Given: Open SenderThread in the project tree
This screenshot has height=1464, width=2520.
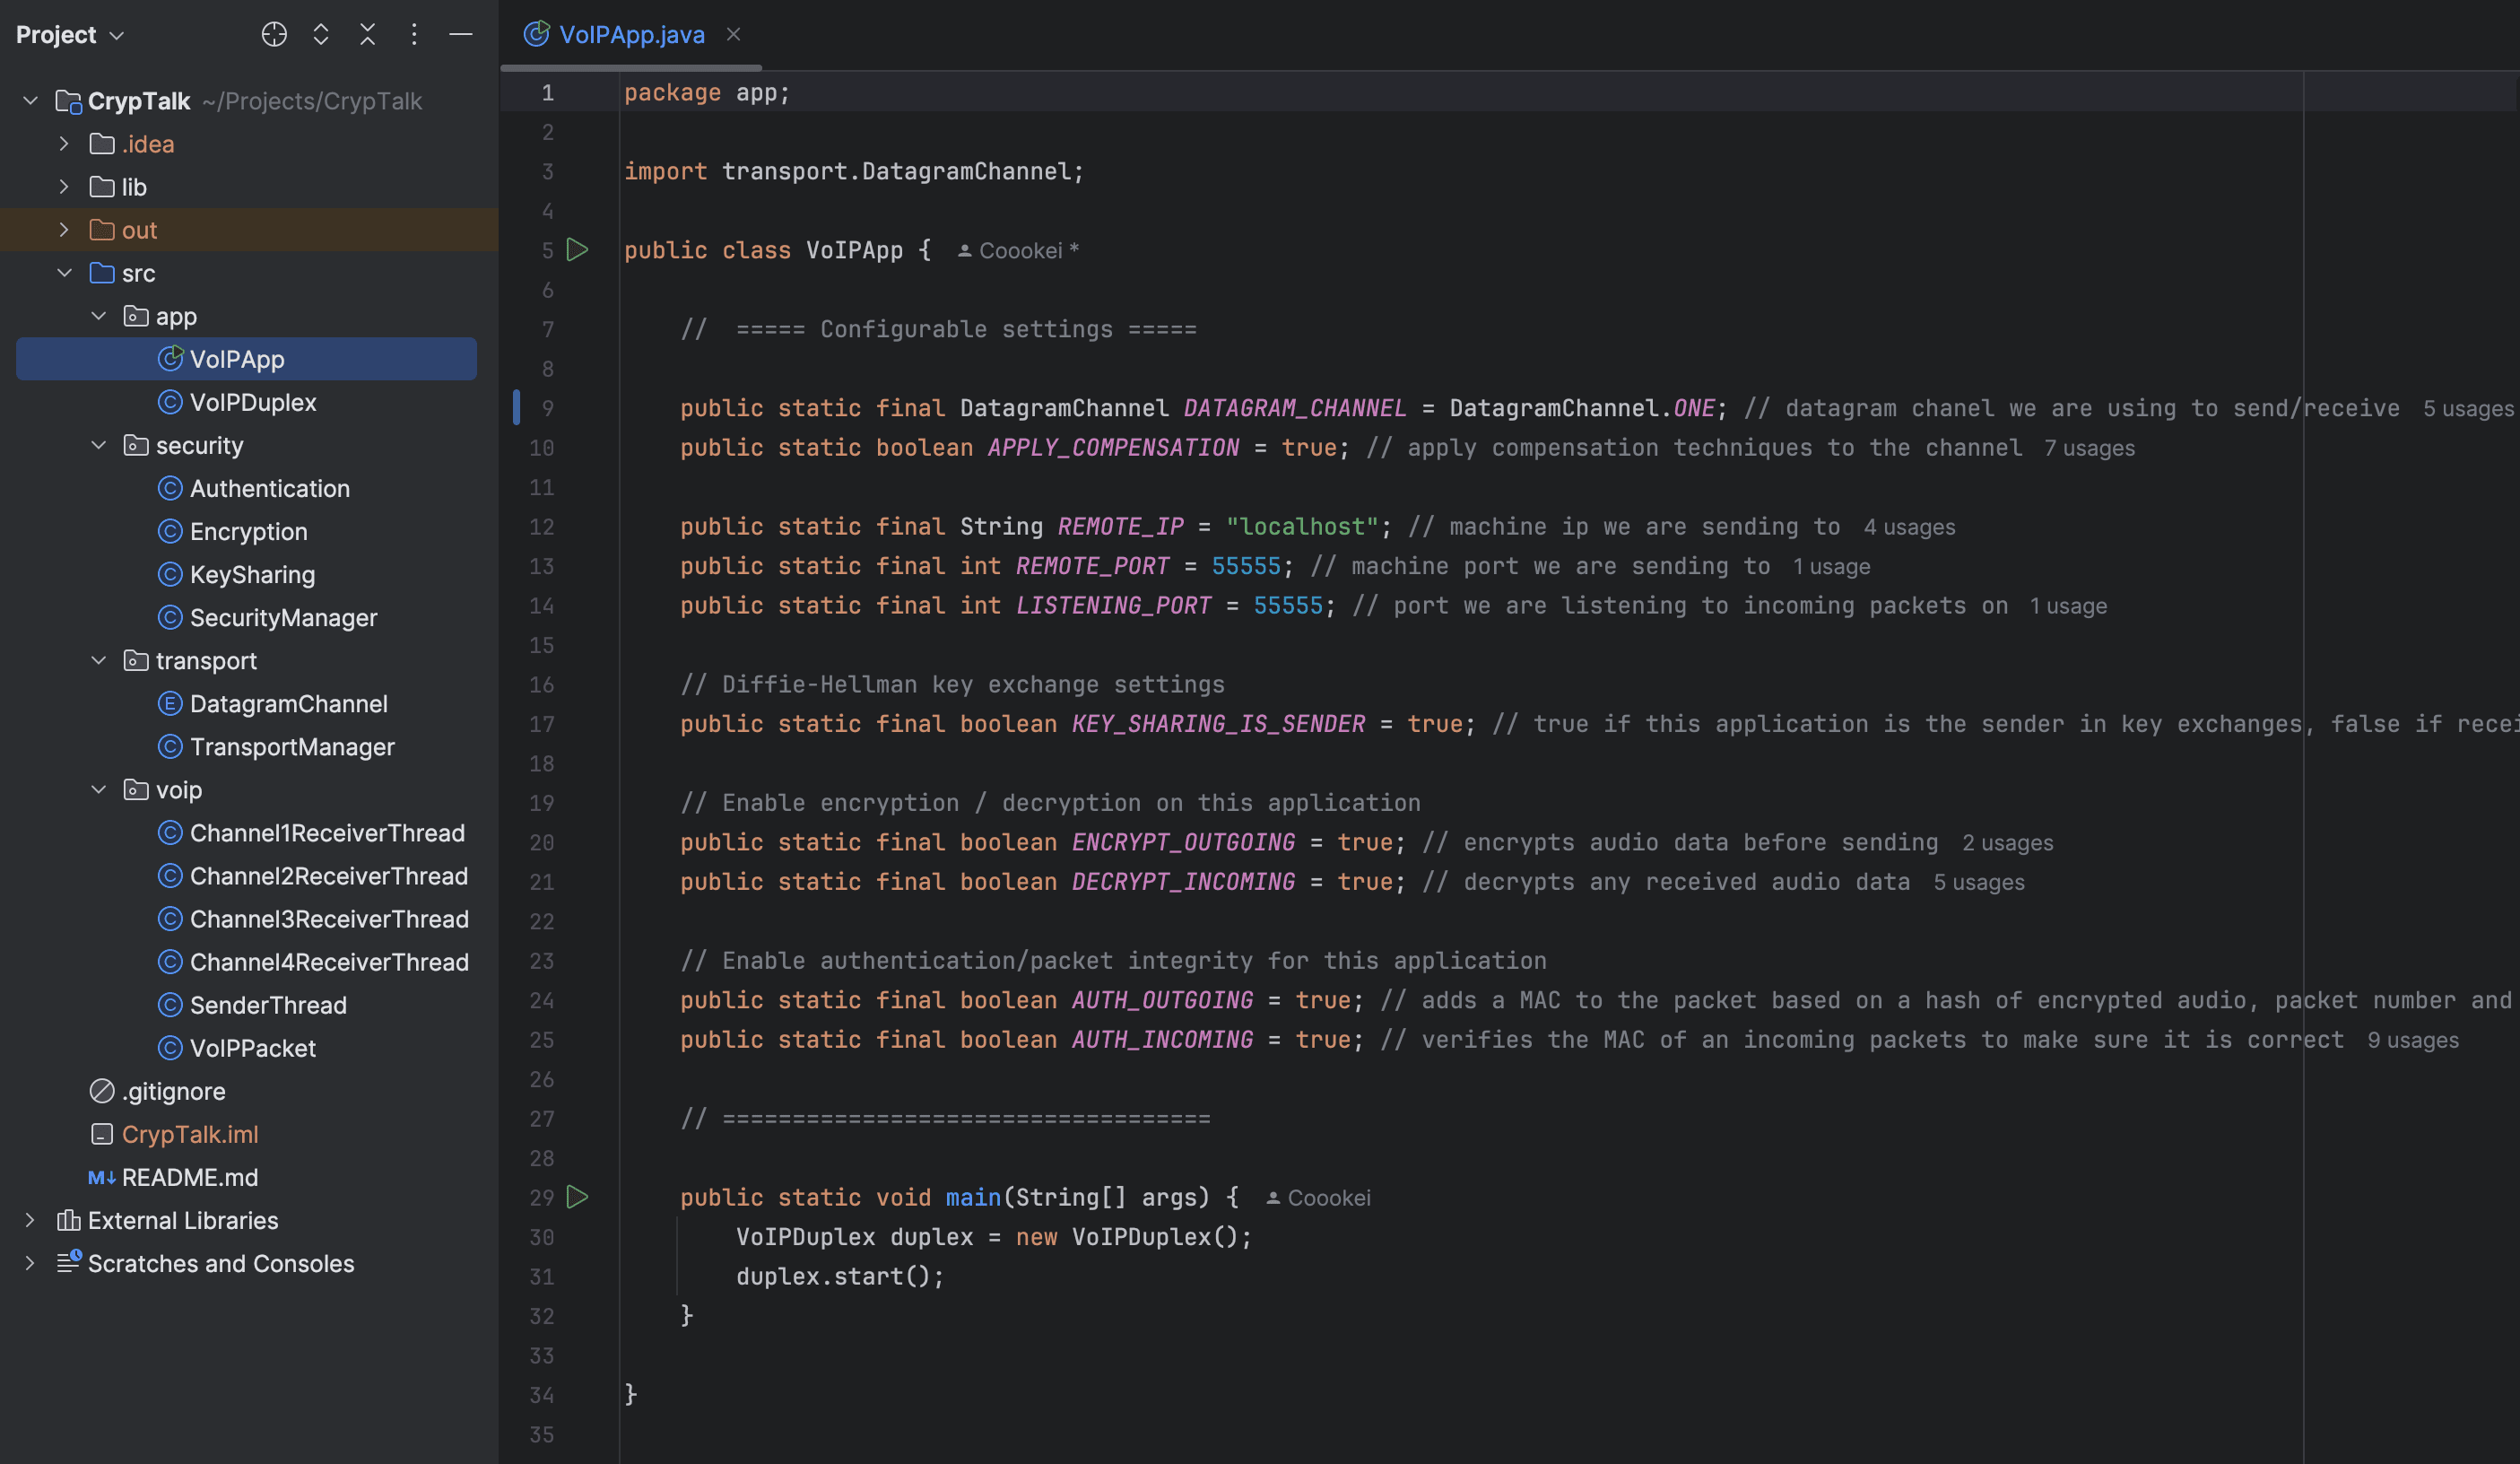Looking at the screenshot, I should [x=268, y=1005].
